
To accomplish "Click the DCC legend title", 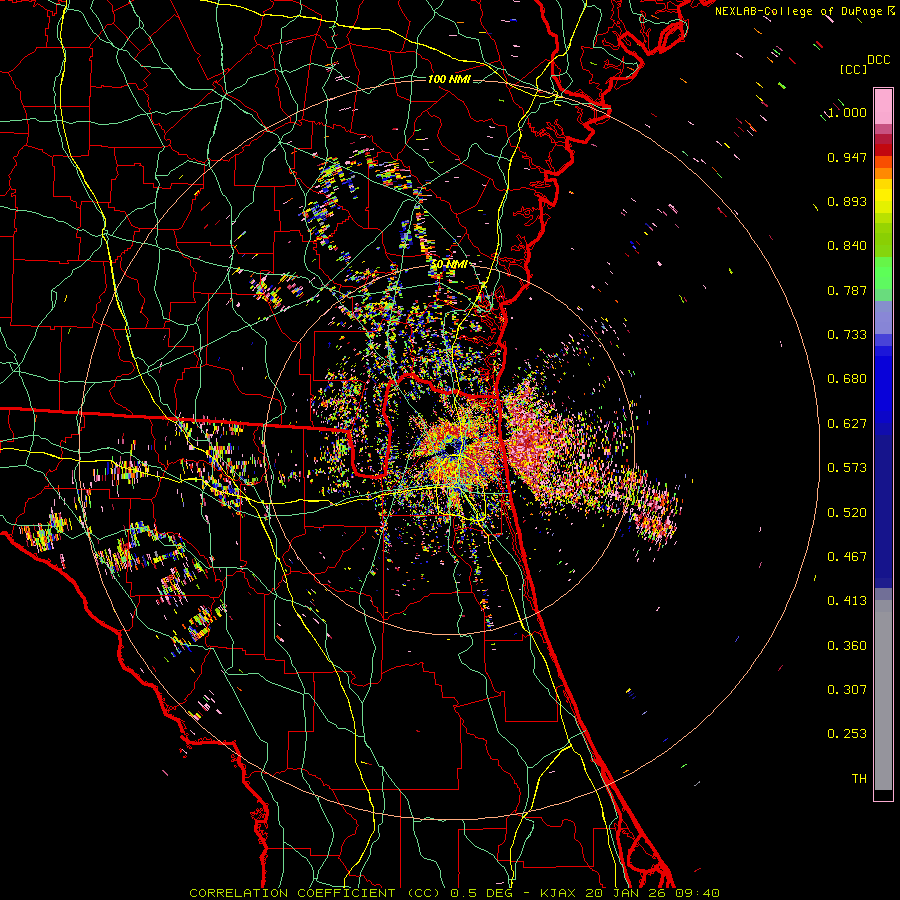I will click(878, 60).
